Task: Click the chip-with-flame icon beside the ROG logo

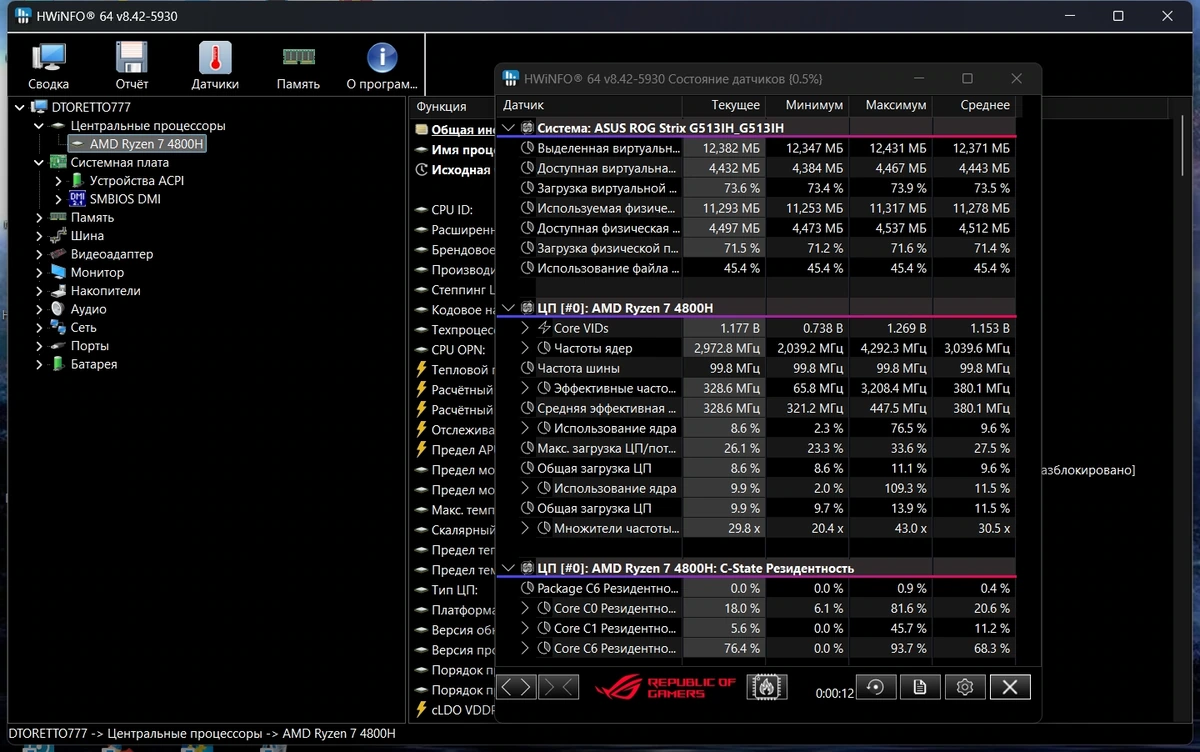Action: tap(767, 687)
